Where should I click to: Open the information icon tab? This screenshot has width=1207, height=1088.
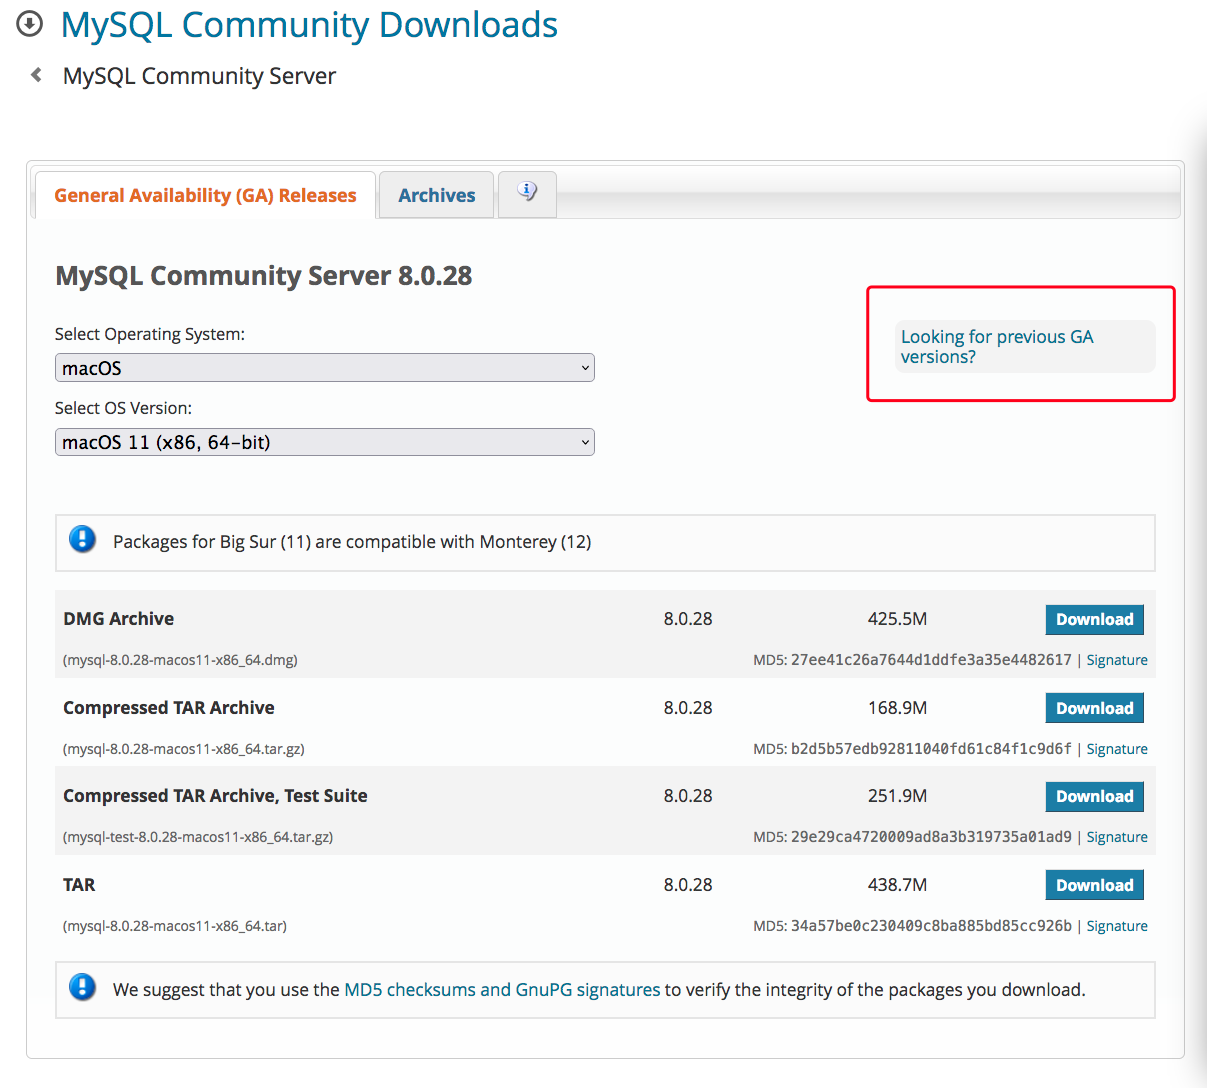point(527,193)
